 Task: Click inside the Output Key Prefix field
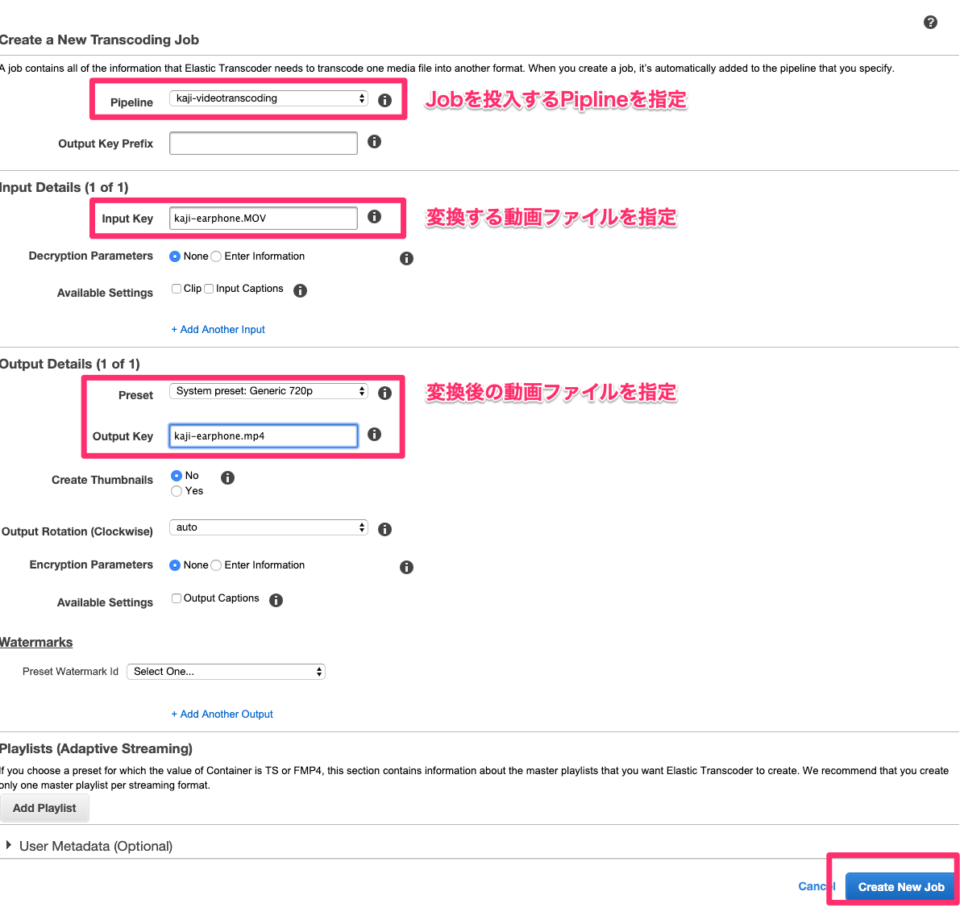coord(262,143)
